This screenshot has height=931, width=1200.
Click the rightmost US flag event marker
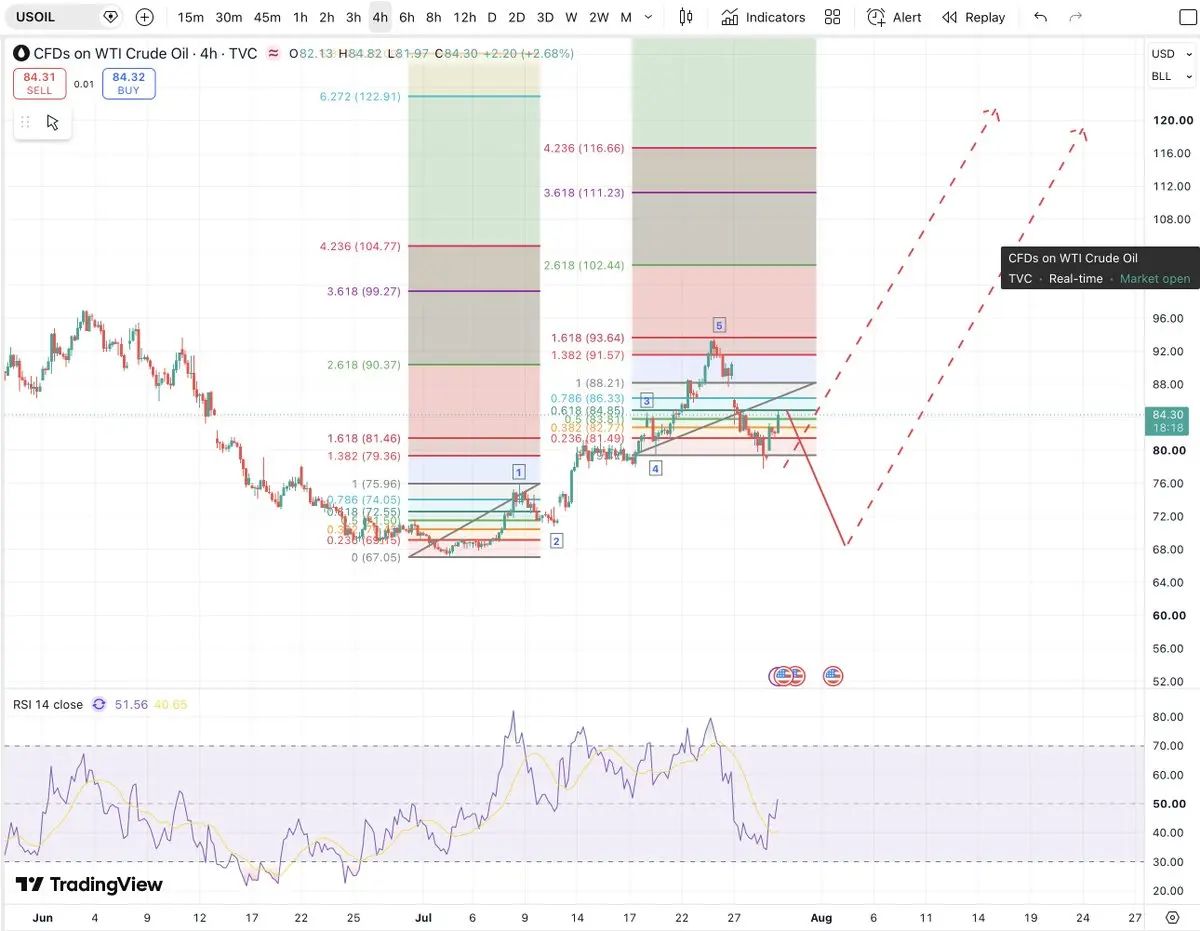[833, 676]
